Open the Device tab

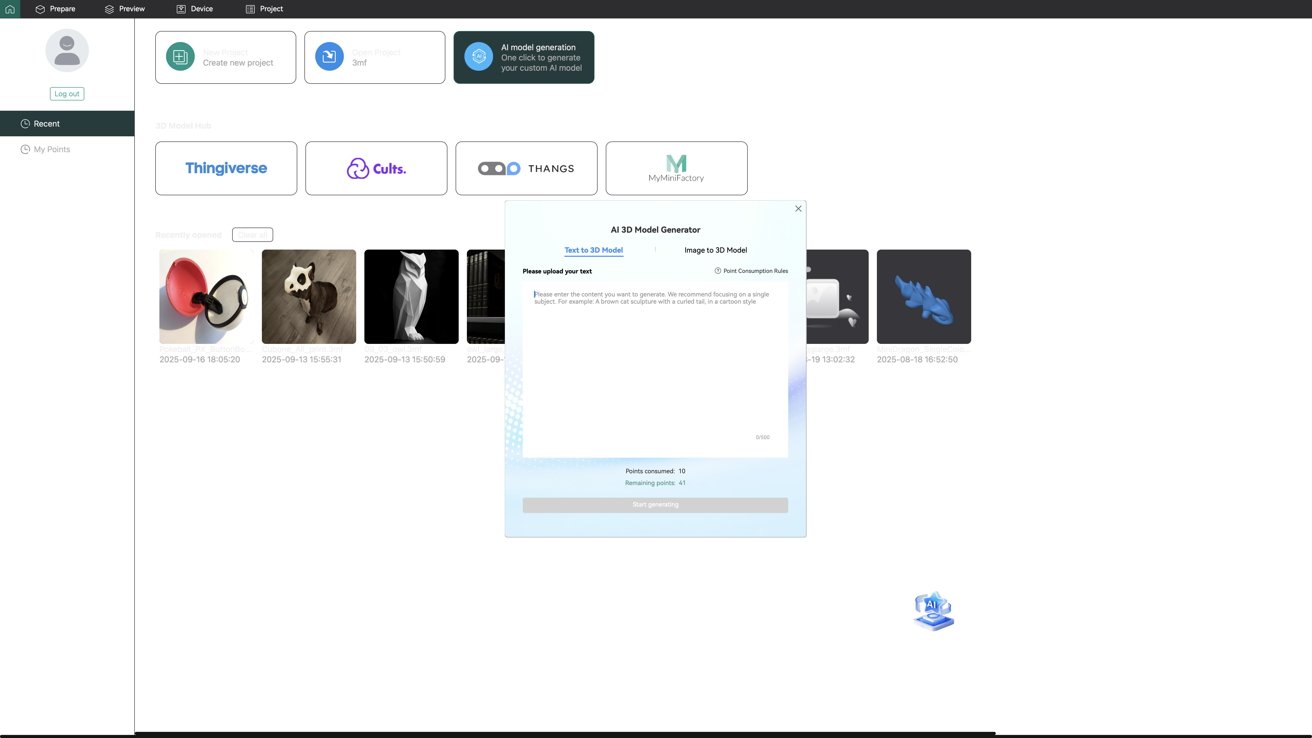195,9
